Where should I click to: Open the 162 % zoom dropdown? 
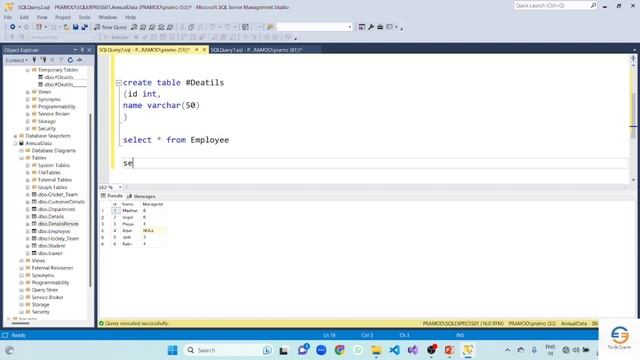point(120,187)
